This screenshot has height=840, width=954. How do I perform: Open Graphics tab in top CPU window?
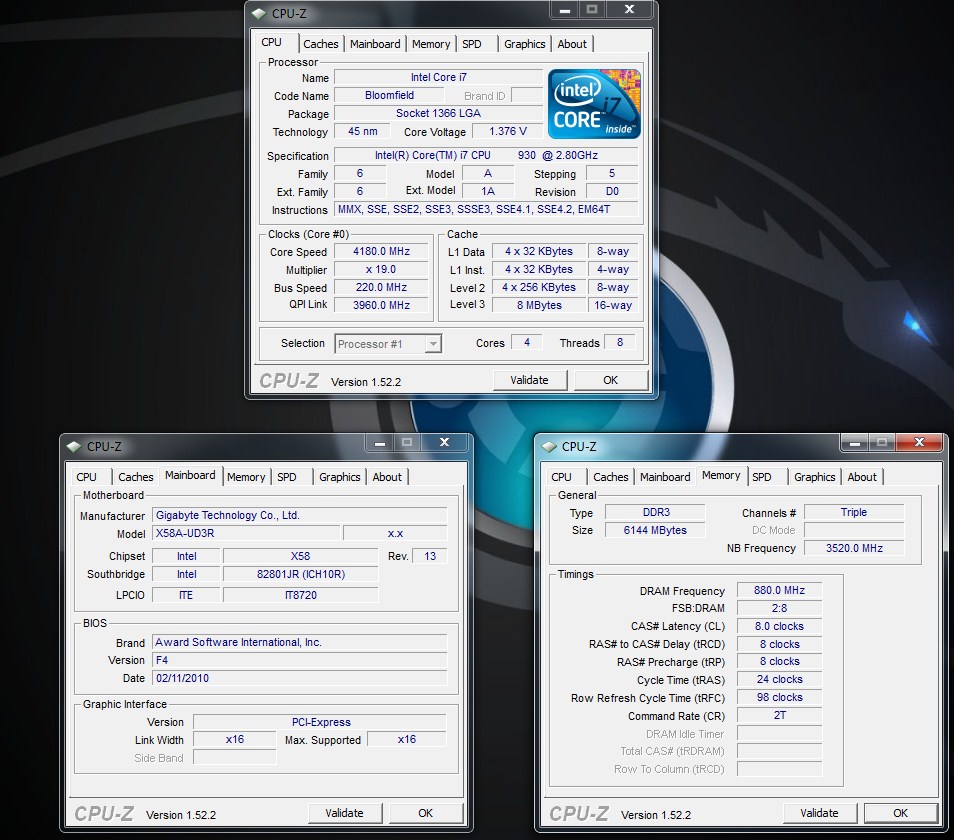click(x=524, y=44)
